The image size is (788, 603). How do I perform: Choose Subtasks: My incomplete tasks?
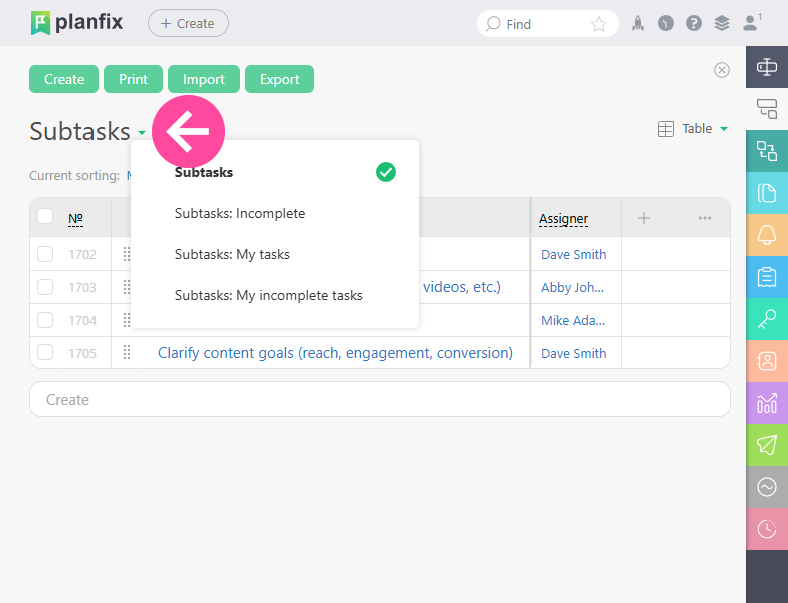[x=268, y=295]
